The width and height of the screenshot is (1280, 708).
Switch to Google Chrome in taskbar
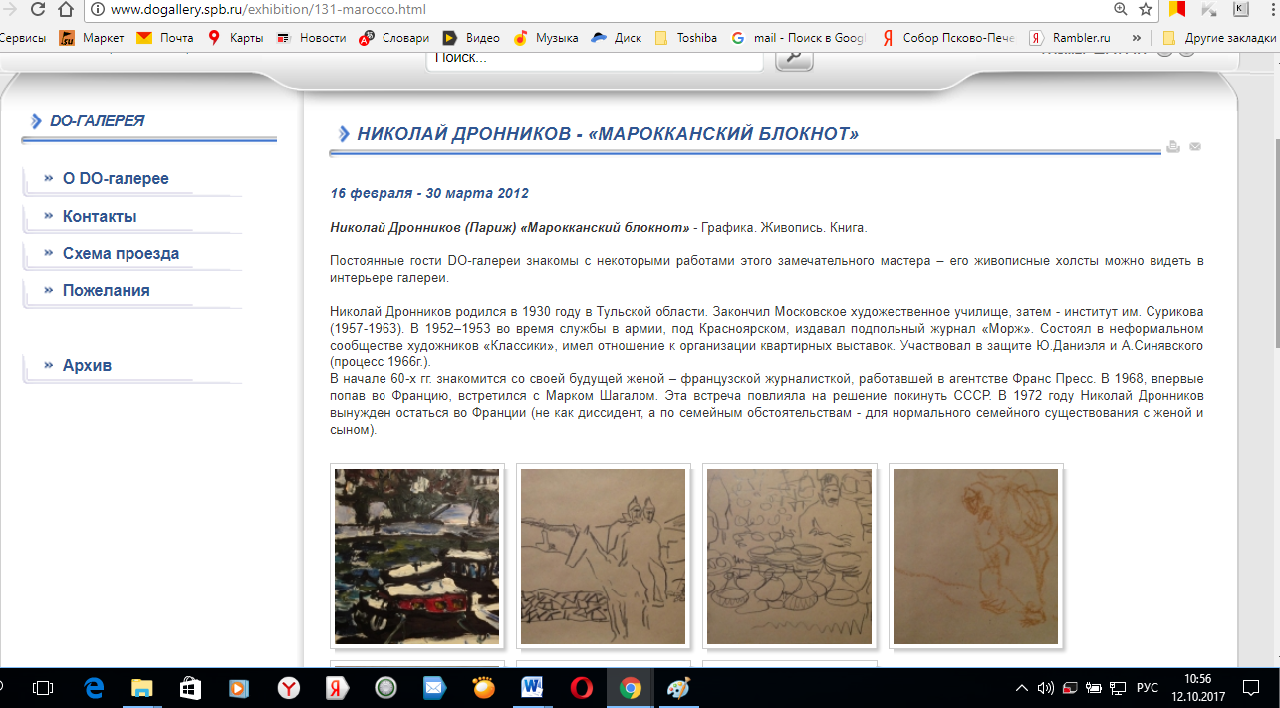pyautogui.click(x=630, y=688)
